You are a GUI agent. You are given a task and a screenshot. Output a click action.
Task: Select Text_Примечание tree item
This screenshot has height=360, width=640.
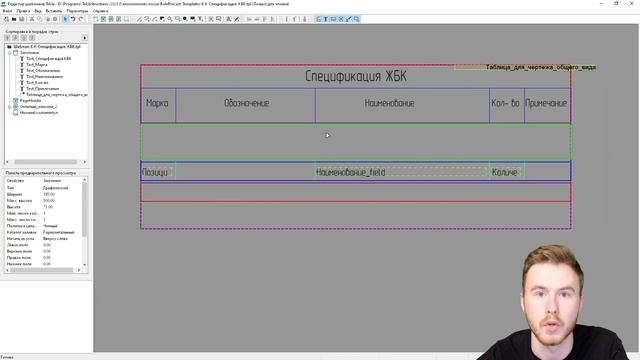[42, 89]
